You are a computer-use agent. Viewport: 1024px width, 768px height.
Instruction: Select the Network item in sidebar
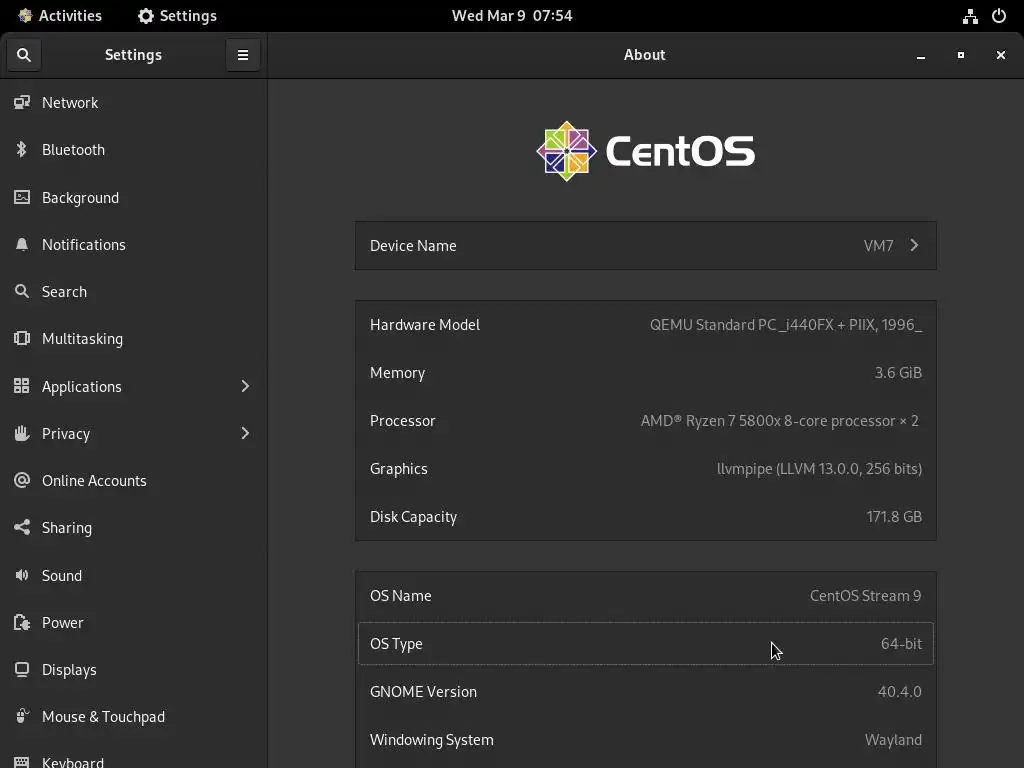pyautogui.click(x=133, y=103)
